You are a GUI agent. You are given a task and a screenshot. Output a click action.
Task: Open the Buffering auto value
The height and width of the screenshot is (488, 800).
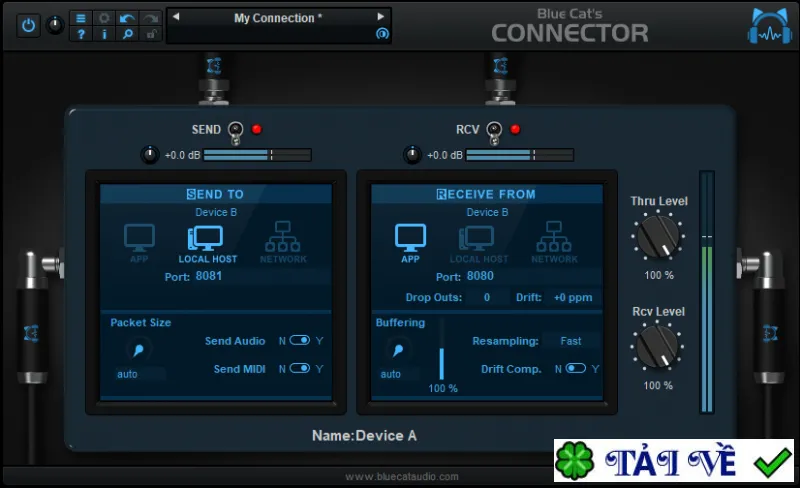pos(398,374)
